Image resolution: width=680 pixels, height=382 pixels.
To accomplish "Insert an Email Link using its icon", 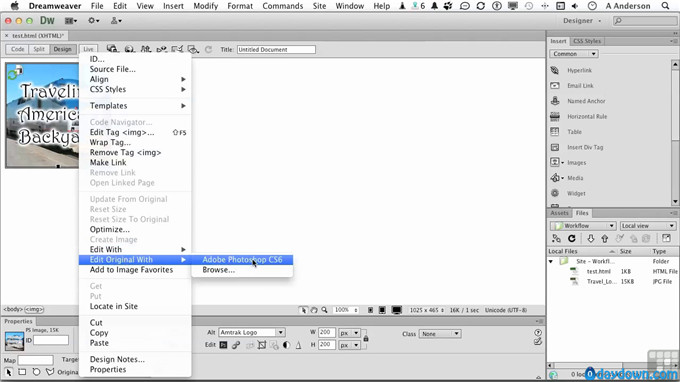I will click(555, 85).
